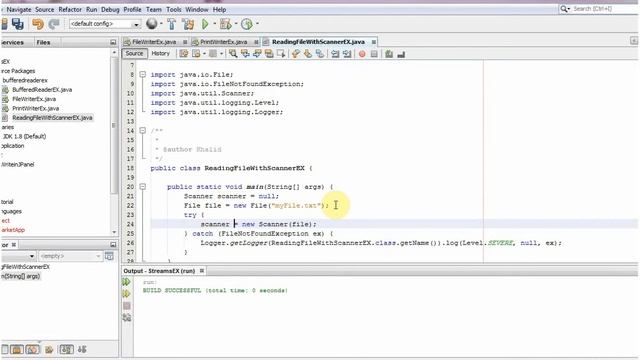Clean and build the project
Screen dimensions: 640x360
(188, 24)
